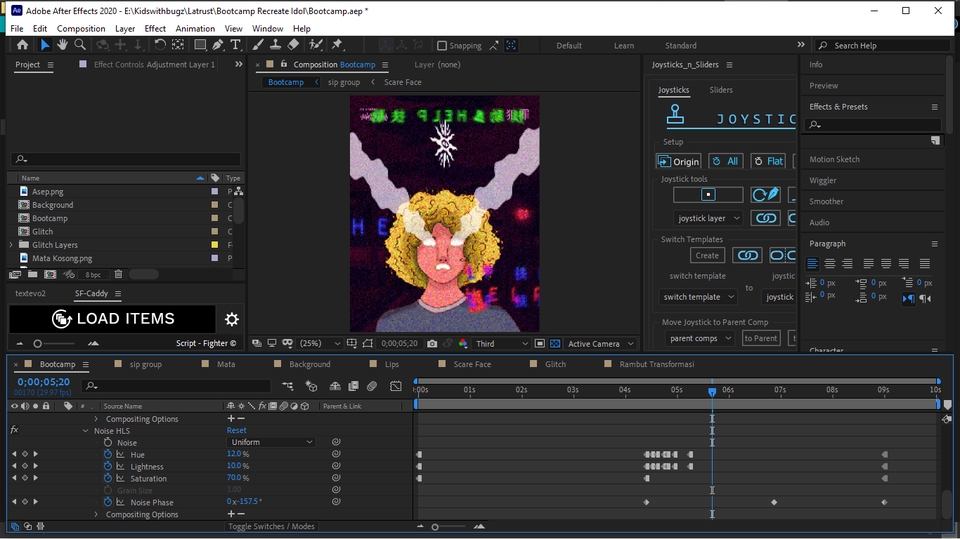Switch to the Sliders tab

click(721, 89)
